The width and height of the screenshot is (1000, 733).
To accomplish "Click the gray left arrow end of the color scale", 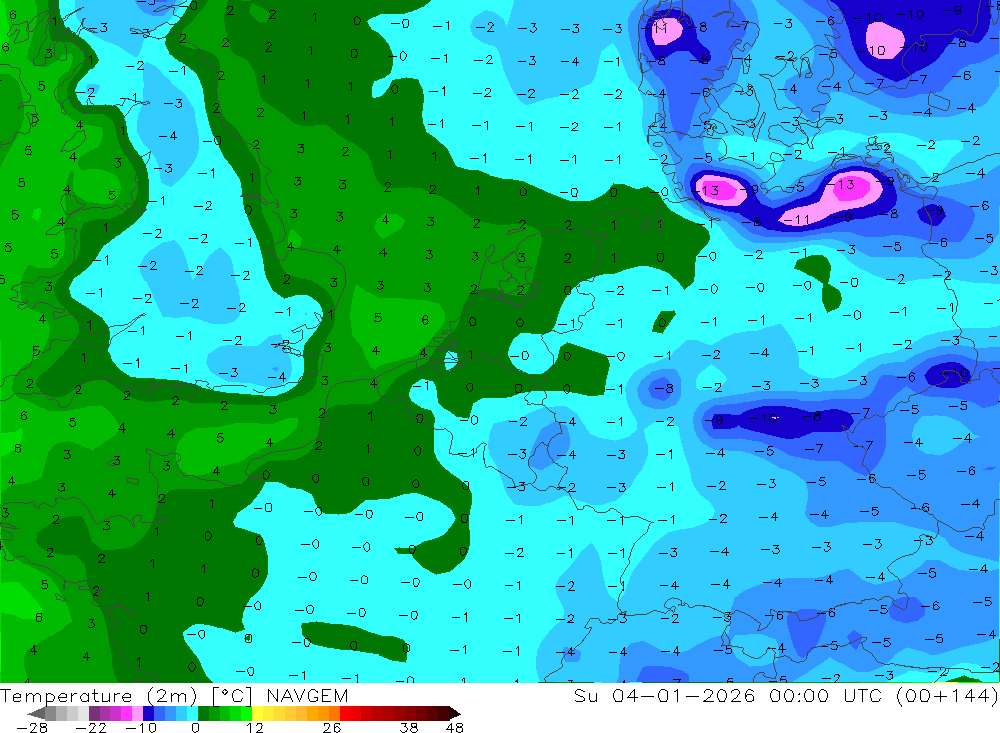I will [x=36, y=713].
